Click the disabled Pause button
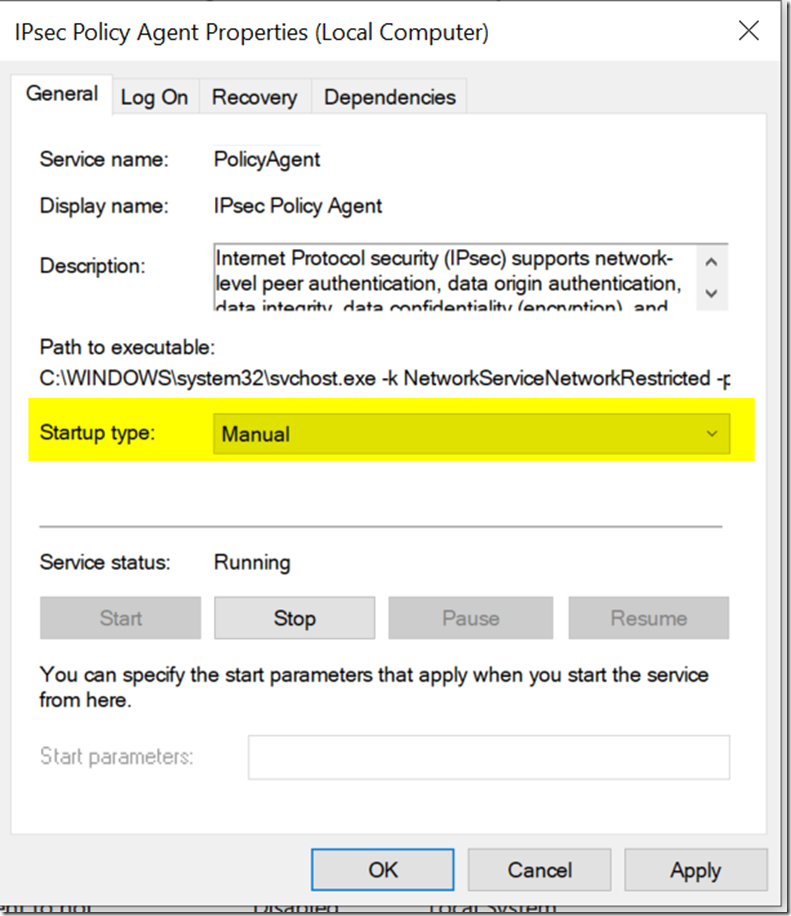 click(x=470, y=618)
